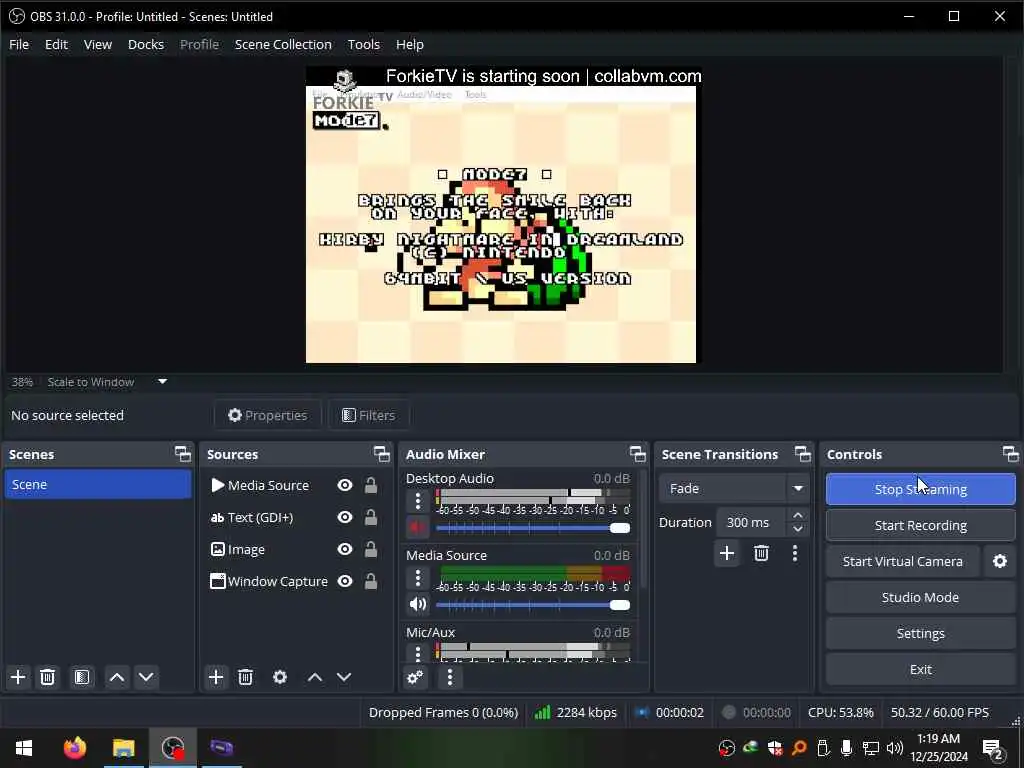The width and height of the screenshot is (1024, 768).
Task: Hide the Image source
Action: [x=345, y=549]
